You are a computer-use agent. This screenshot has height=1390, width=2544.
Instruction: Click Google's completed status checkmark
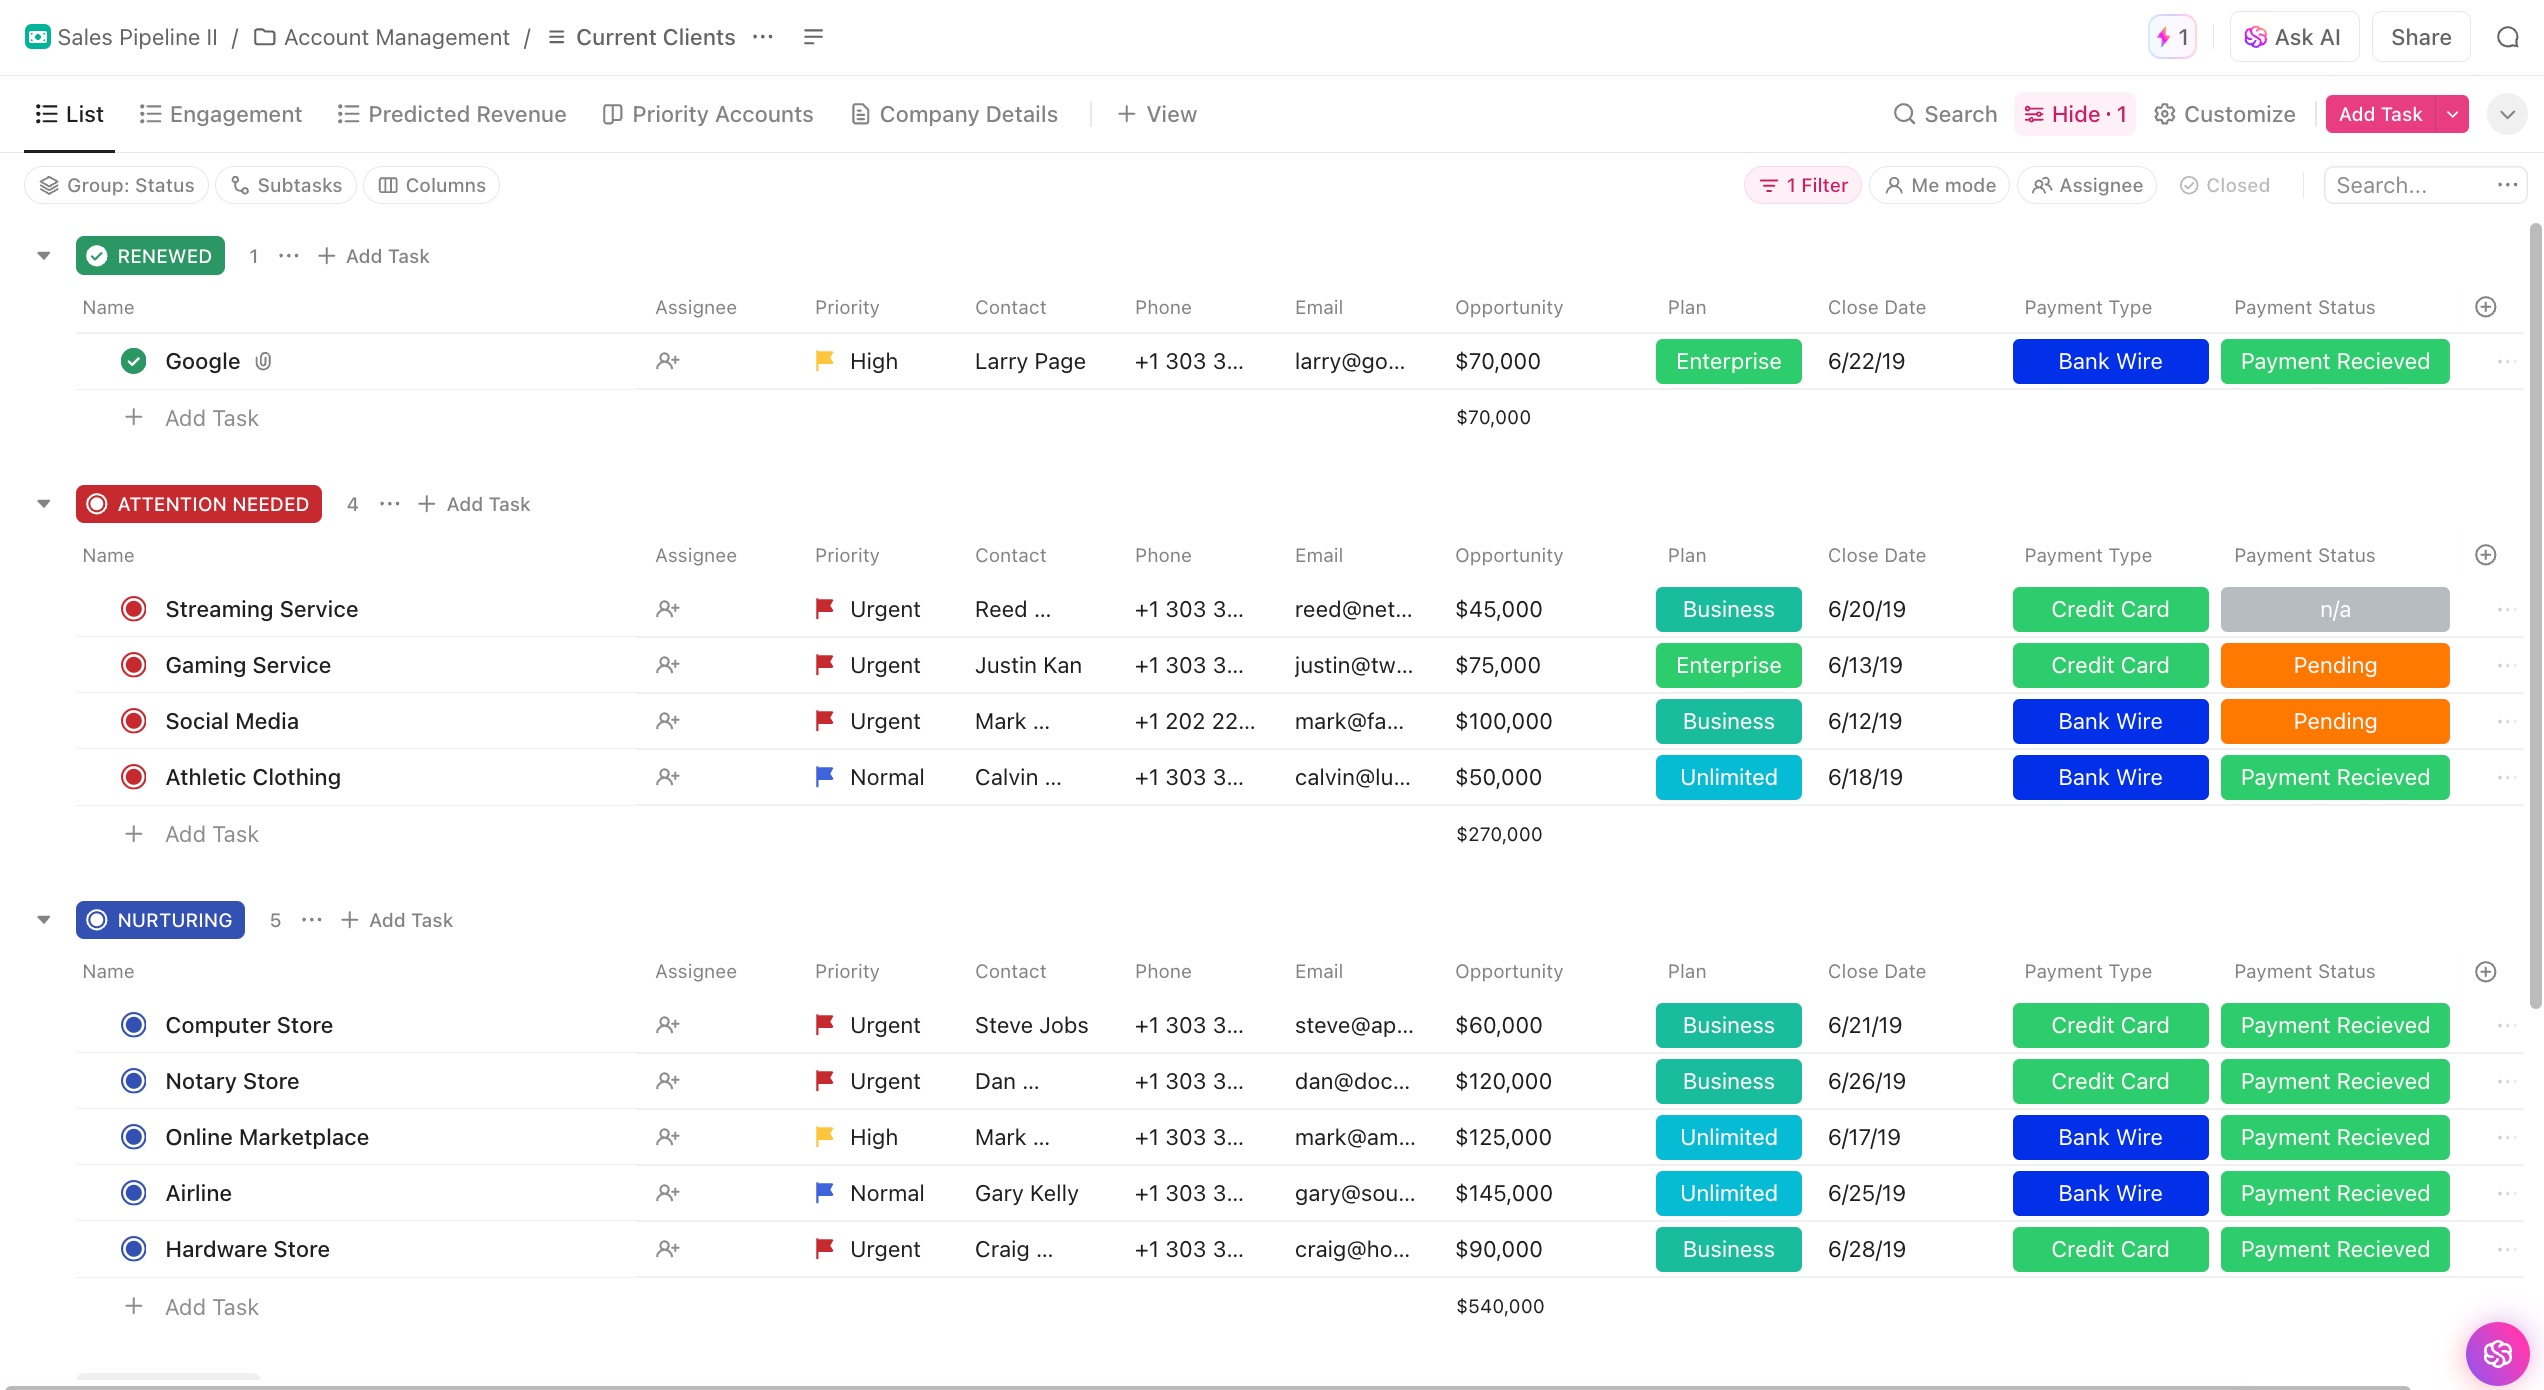click(133, 361)
